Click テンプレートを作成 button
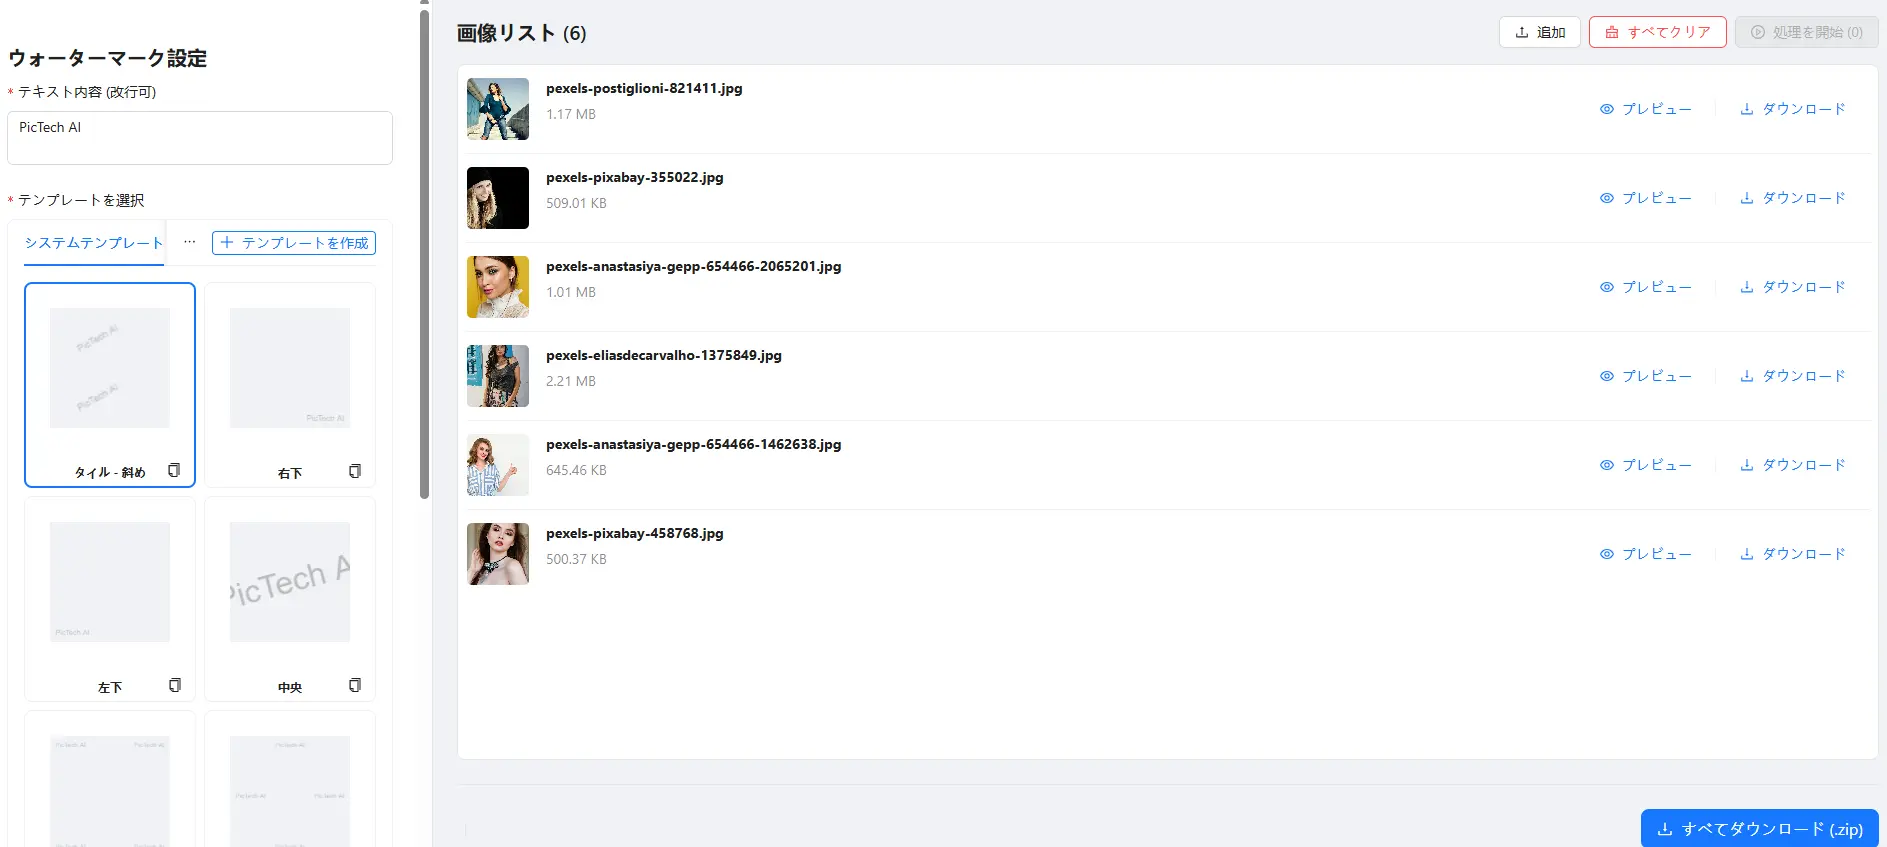 (294, 243)
